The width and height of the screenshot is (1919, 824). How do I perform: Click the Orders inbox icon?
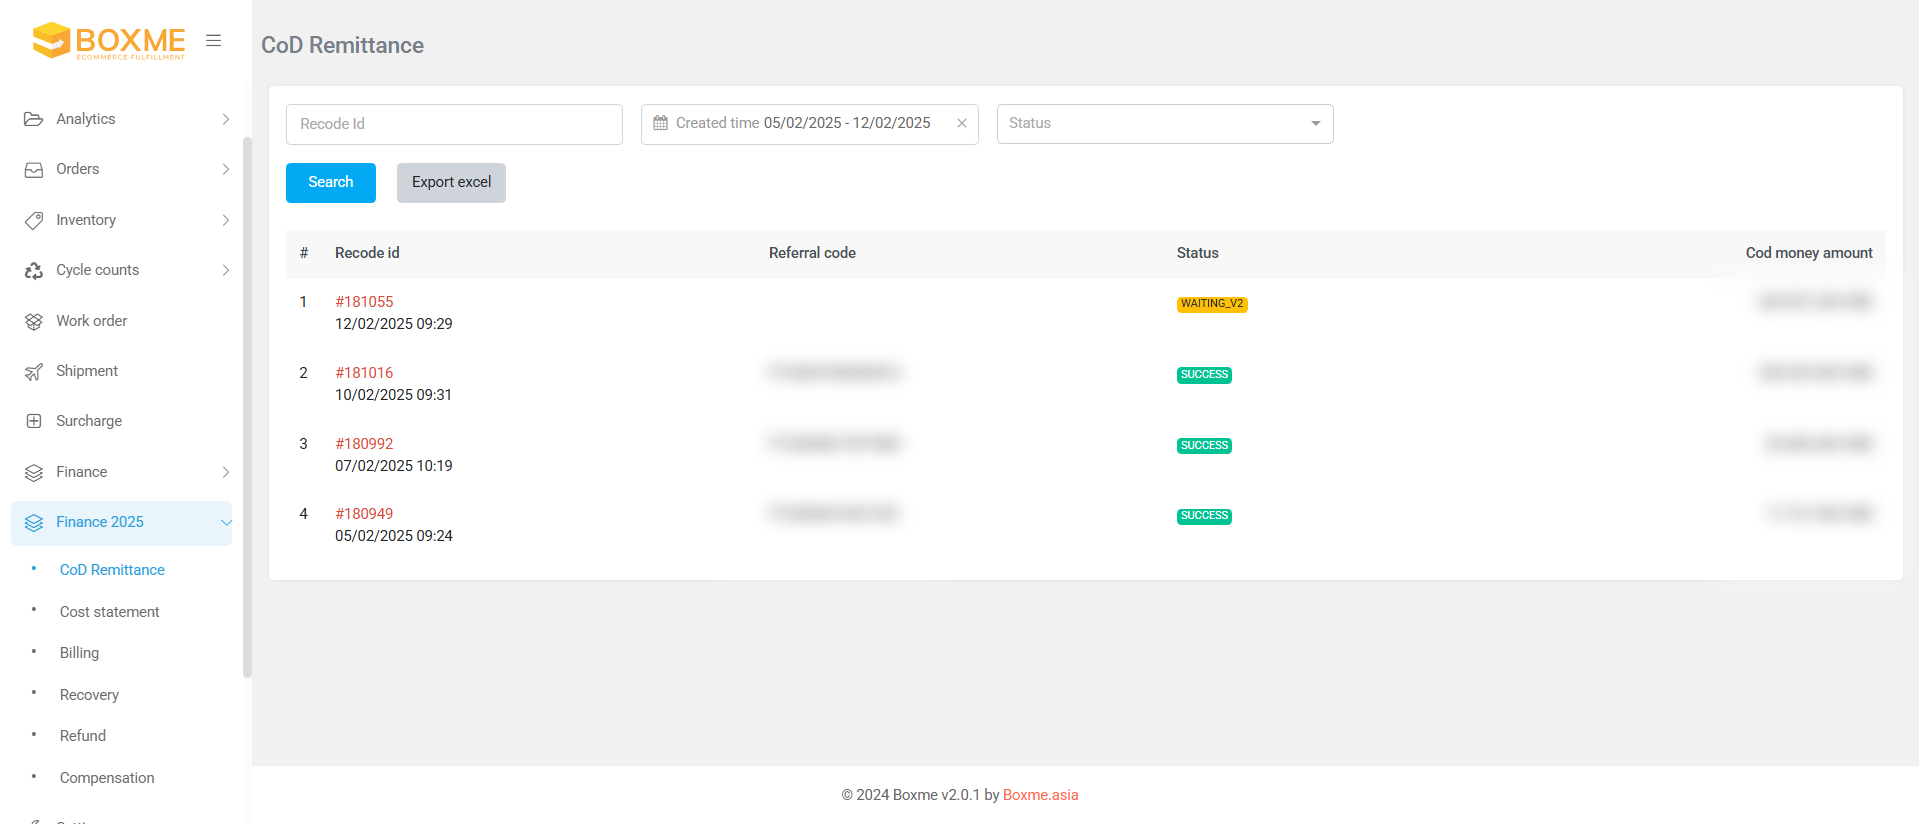(34, 170)
